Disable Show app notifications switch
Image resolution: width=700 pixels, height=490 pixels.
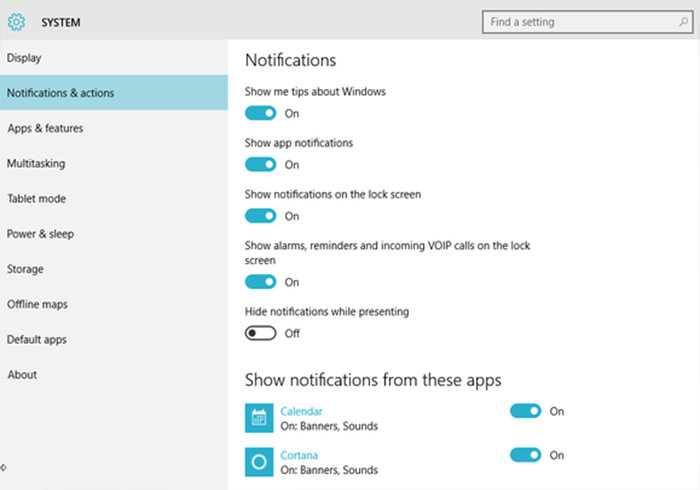[261, 164]
